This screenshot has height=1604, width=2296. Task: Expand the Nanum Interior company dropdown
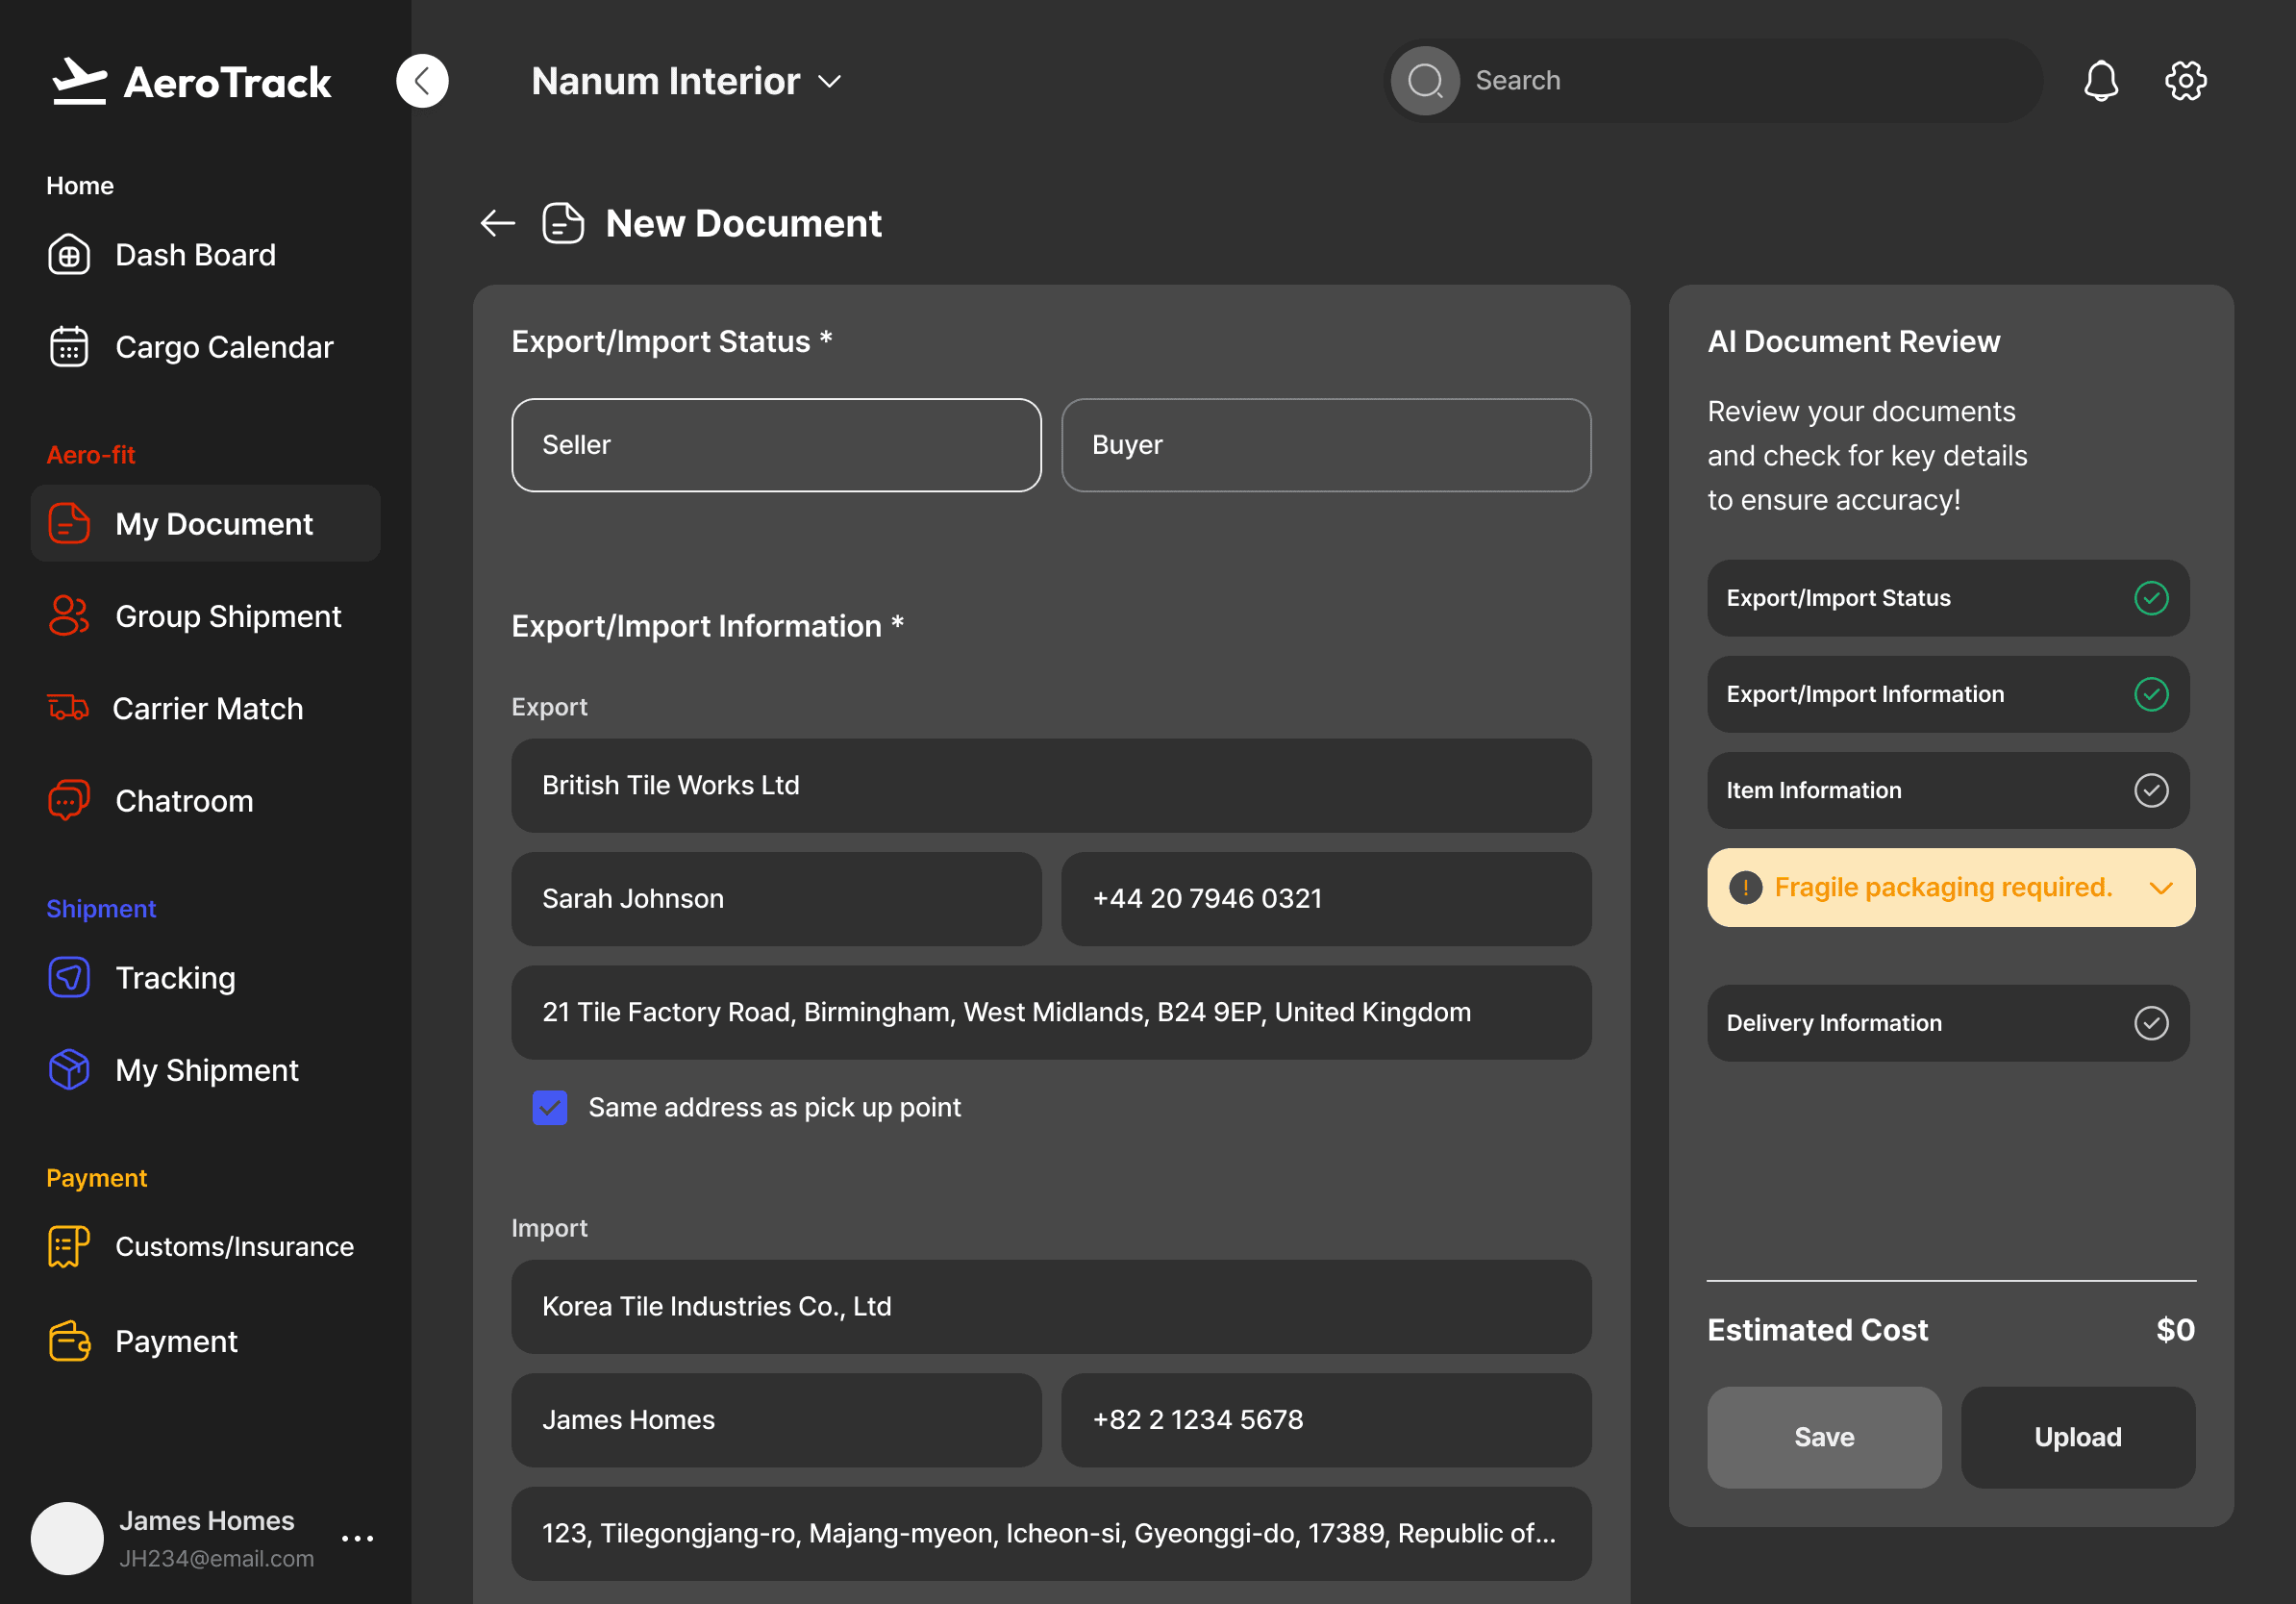(x=829, y=81)
